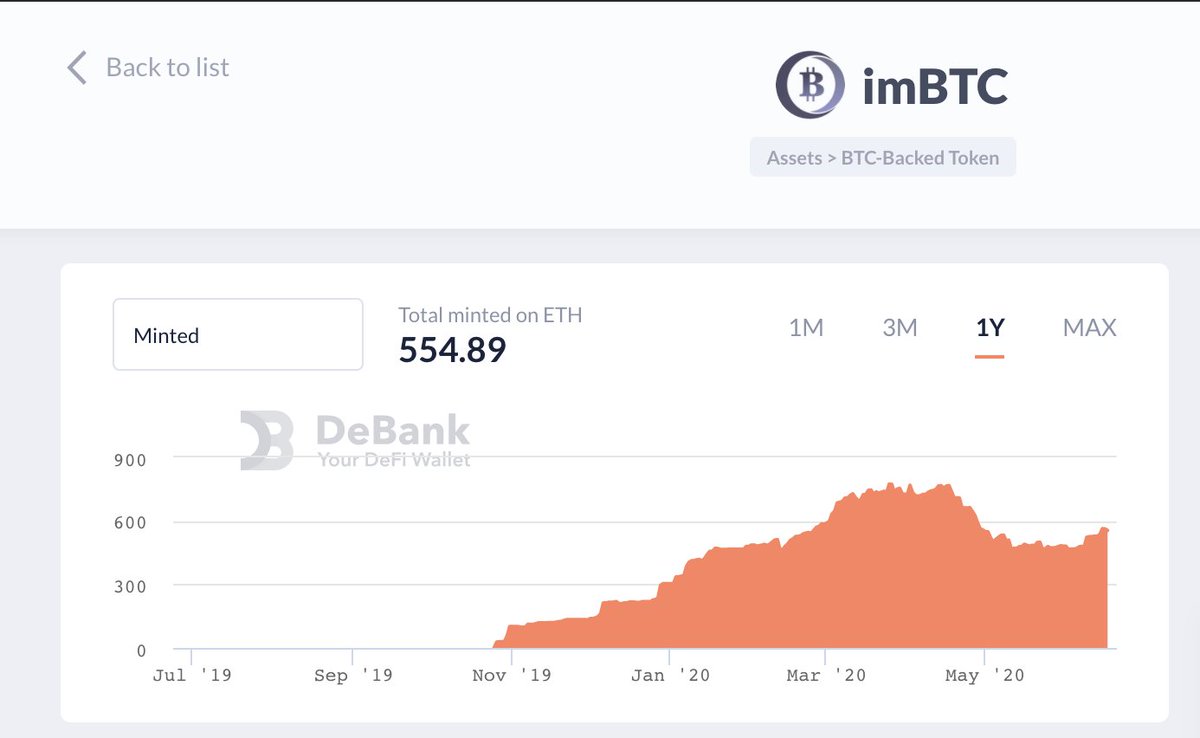Screen dimensions: 1200x738
Task: Click the May '20 x-axis label
Action: (x=985, y=676)
